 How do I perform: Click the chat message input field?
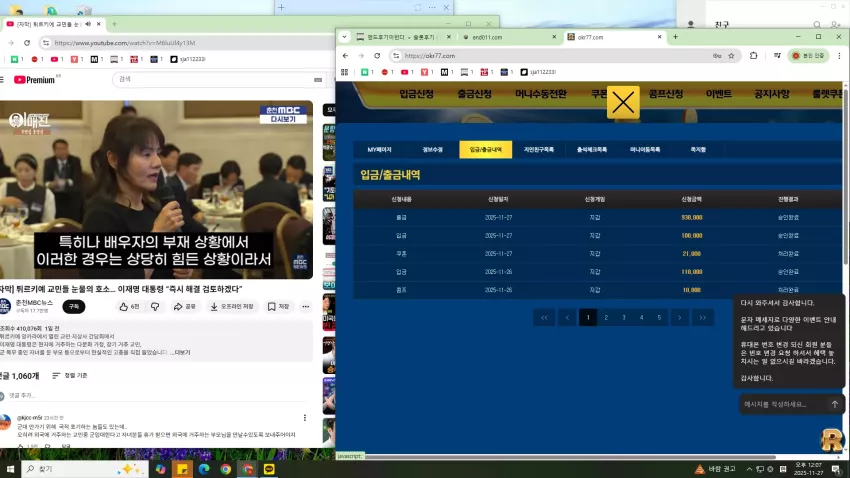(x=782, y=404)
